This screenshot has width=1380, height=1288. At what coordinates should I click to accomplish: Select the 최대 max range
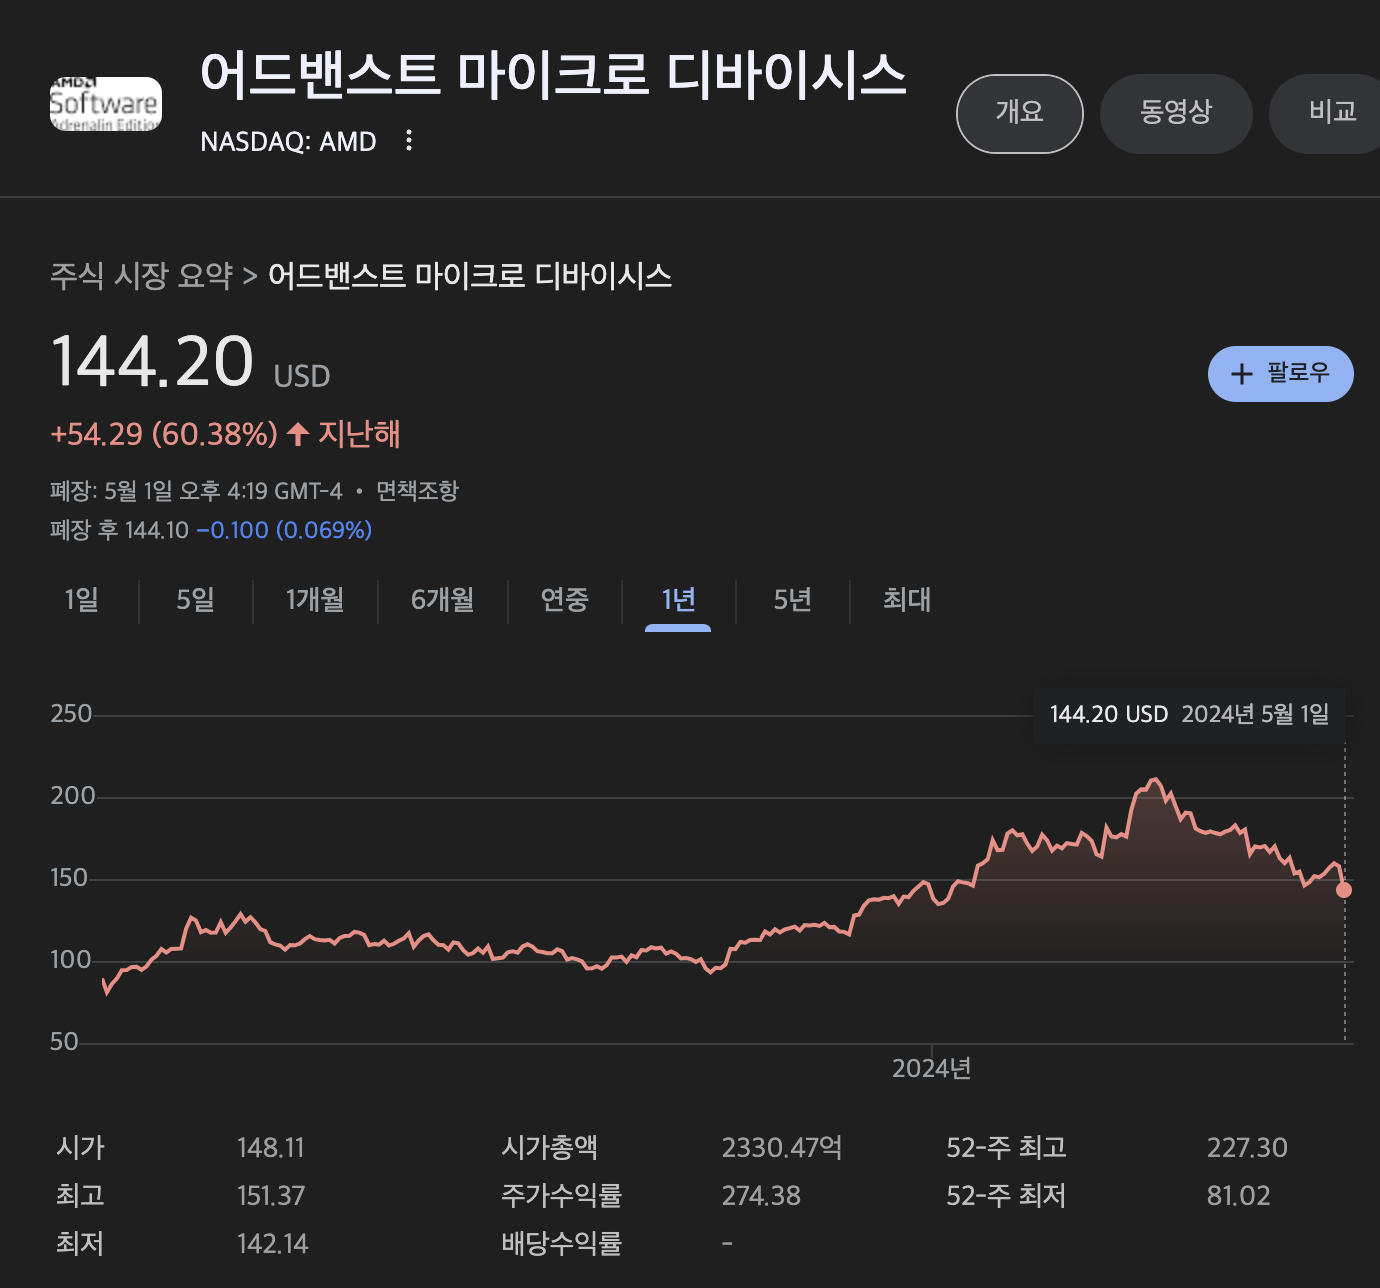(907, 600)
